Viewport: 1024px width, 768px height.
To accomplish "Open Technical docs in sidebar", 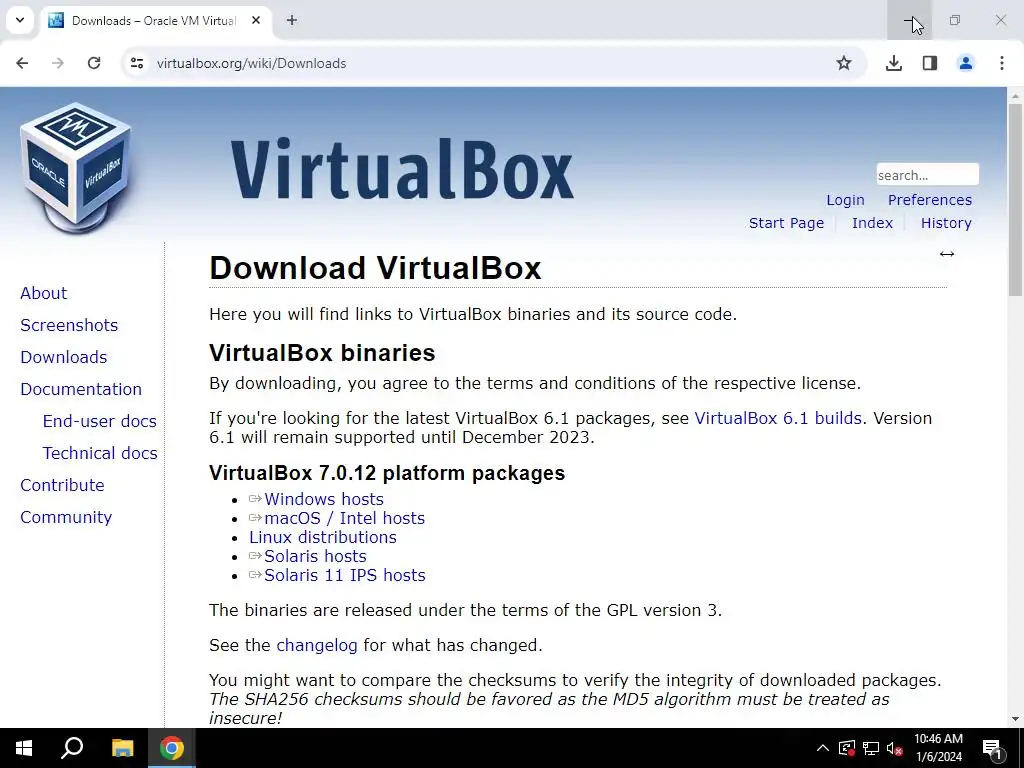I will (100, 453).
